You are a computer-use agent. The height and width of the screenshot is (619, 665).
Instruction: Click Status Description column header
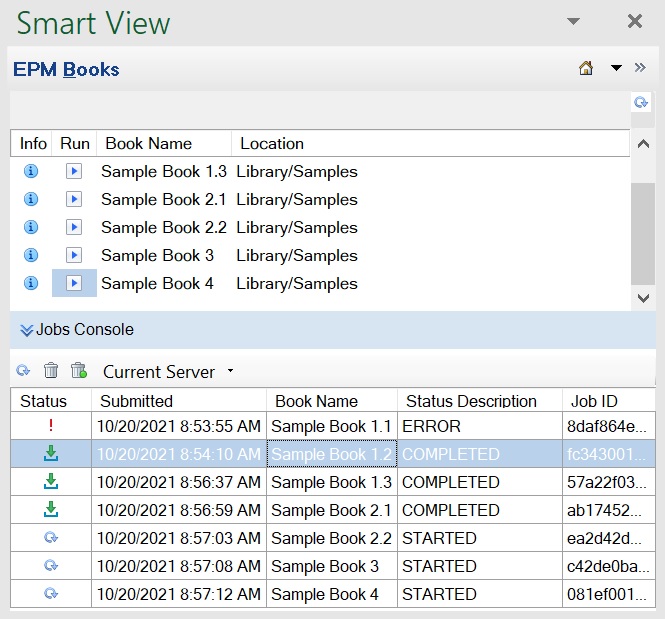point(471,401)
